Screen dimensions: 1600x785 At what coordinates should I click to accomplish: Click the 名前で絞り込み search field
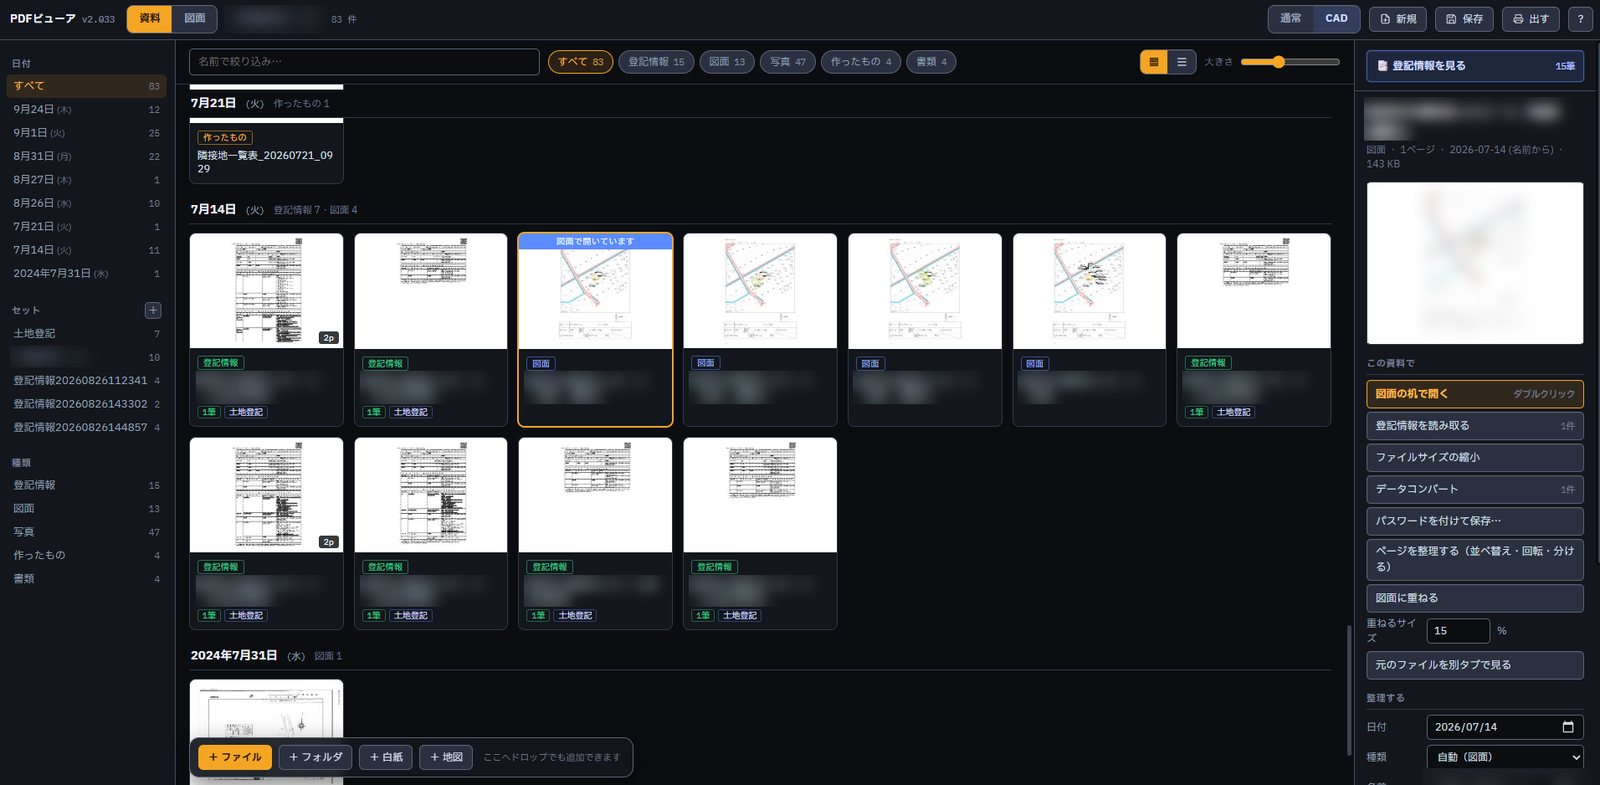click(364, 62)
